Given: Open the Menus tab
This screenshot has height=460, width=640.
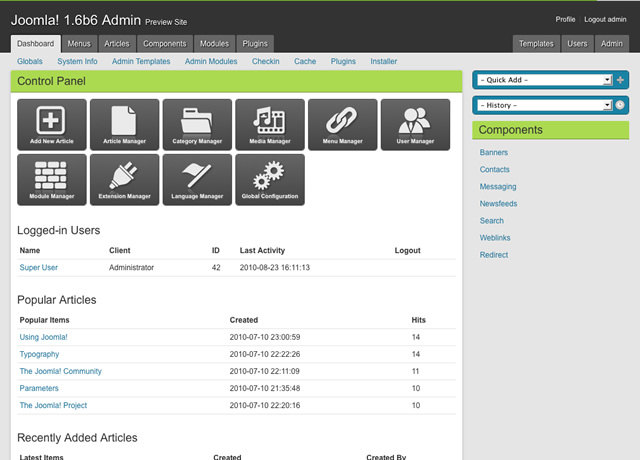Looking at the screenshot, I should (x=79, y=44).
